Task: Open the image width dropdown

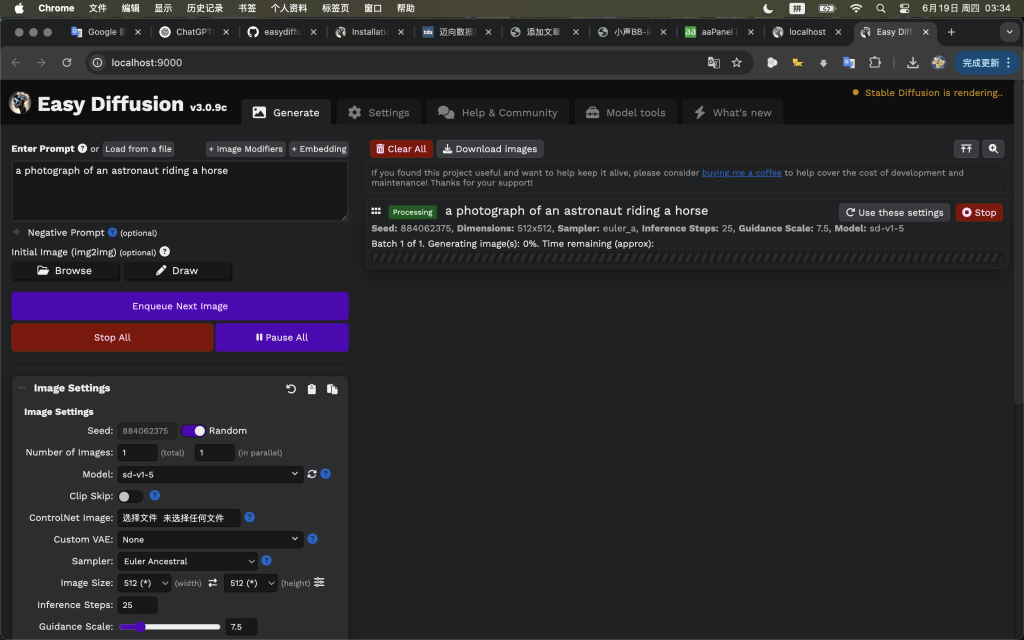Action: (x=144, y=583)
